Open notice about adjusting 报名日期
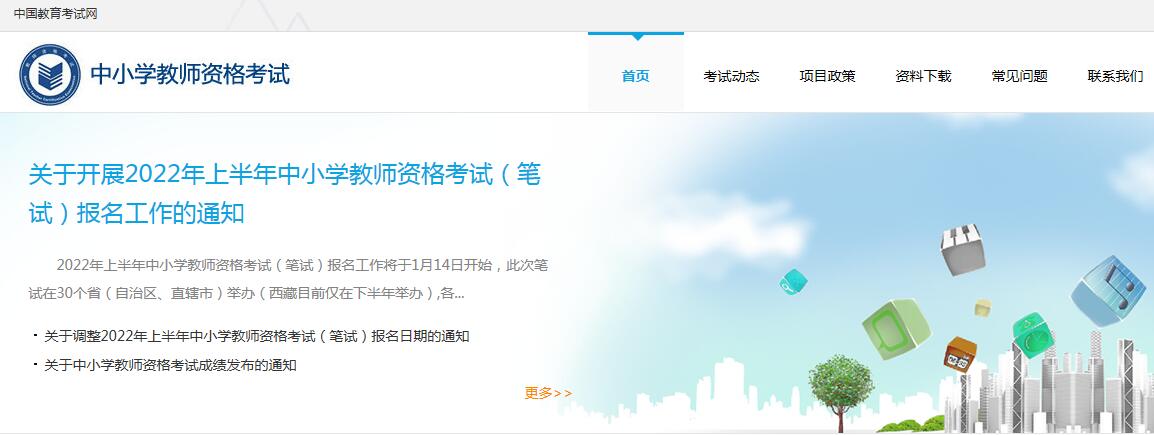The image size is (1154, 435). click(x=257, y=336)
